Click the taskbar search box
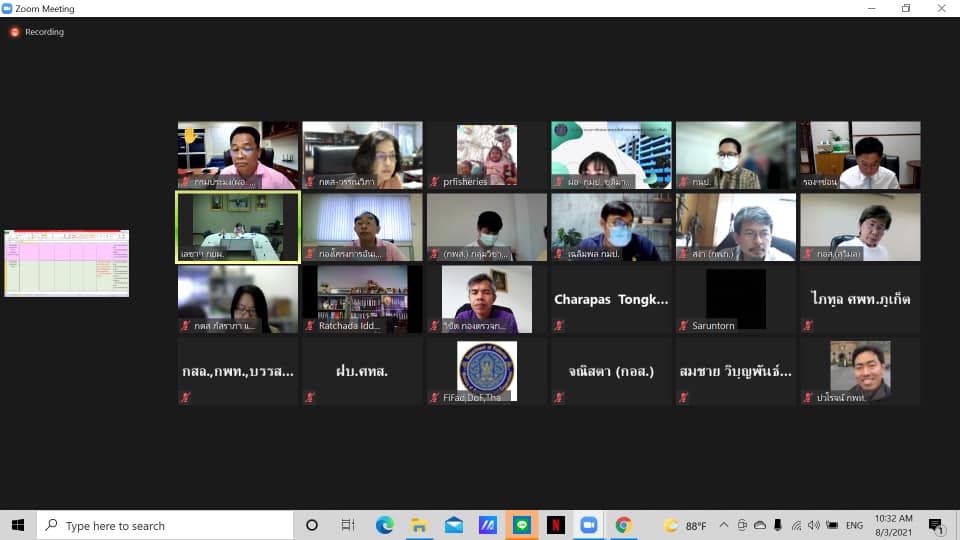 tap(165, 525)
